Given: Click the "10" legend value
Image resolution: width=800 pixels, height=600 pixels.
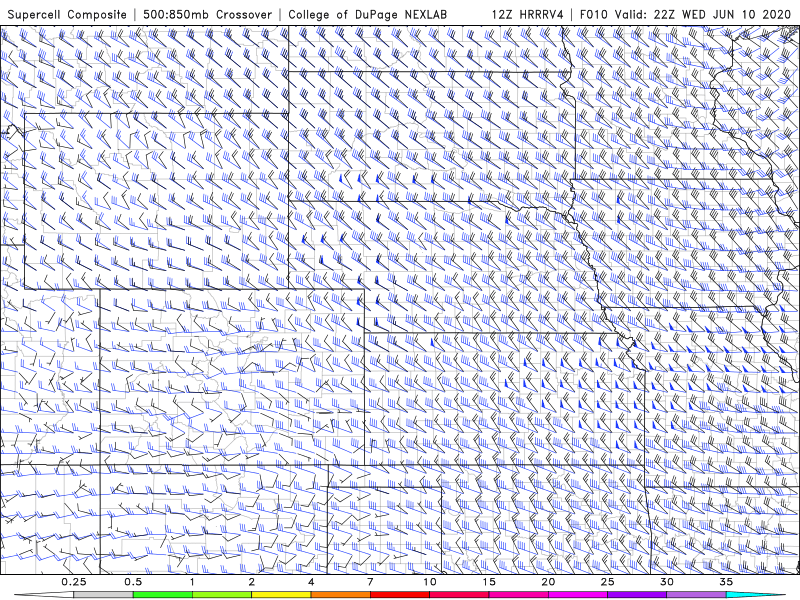Looking at the screenshot, I should pos(430,582).
